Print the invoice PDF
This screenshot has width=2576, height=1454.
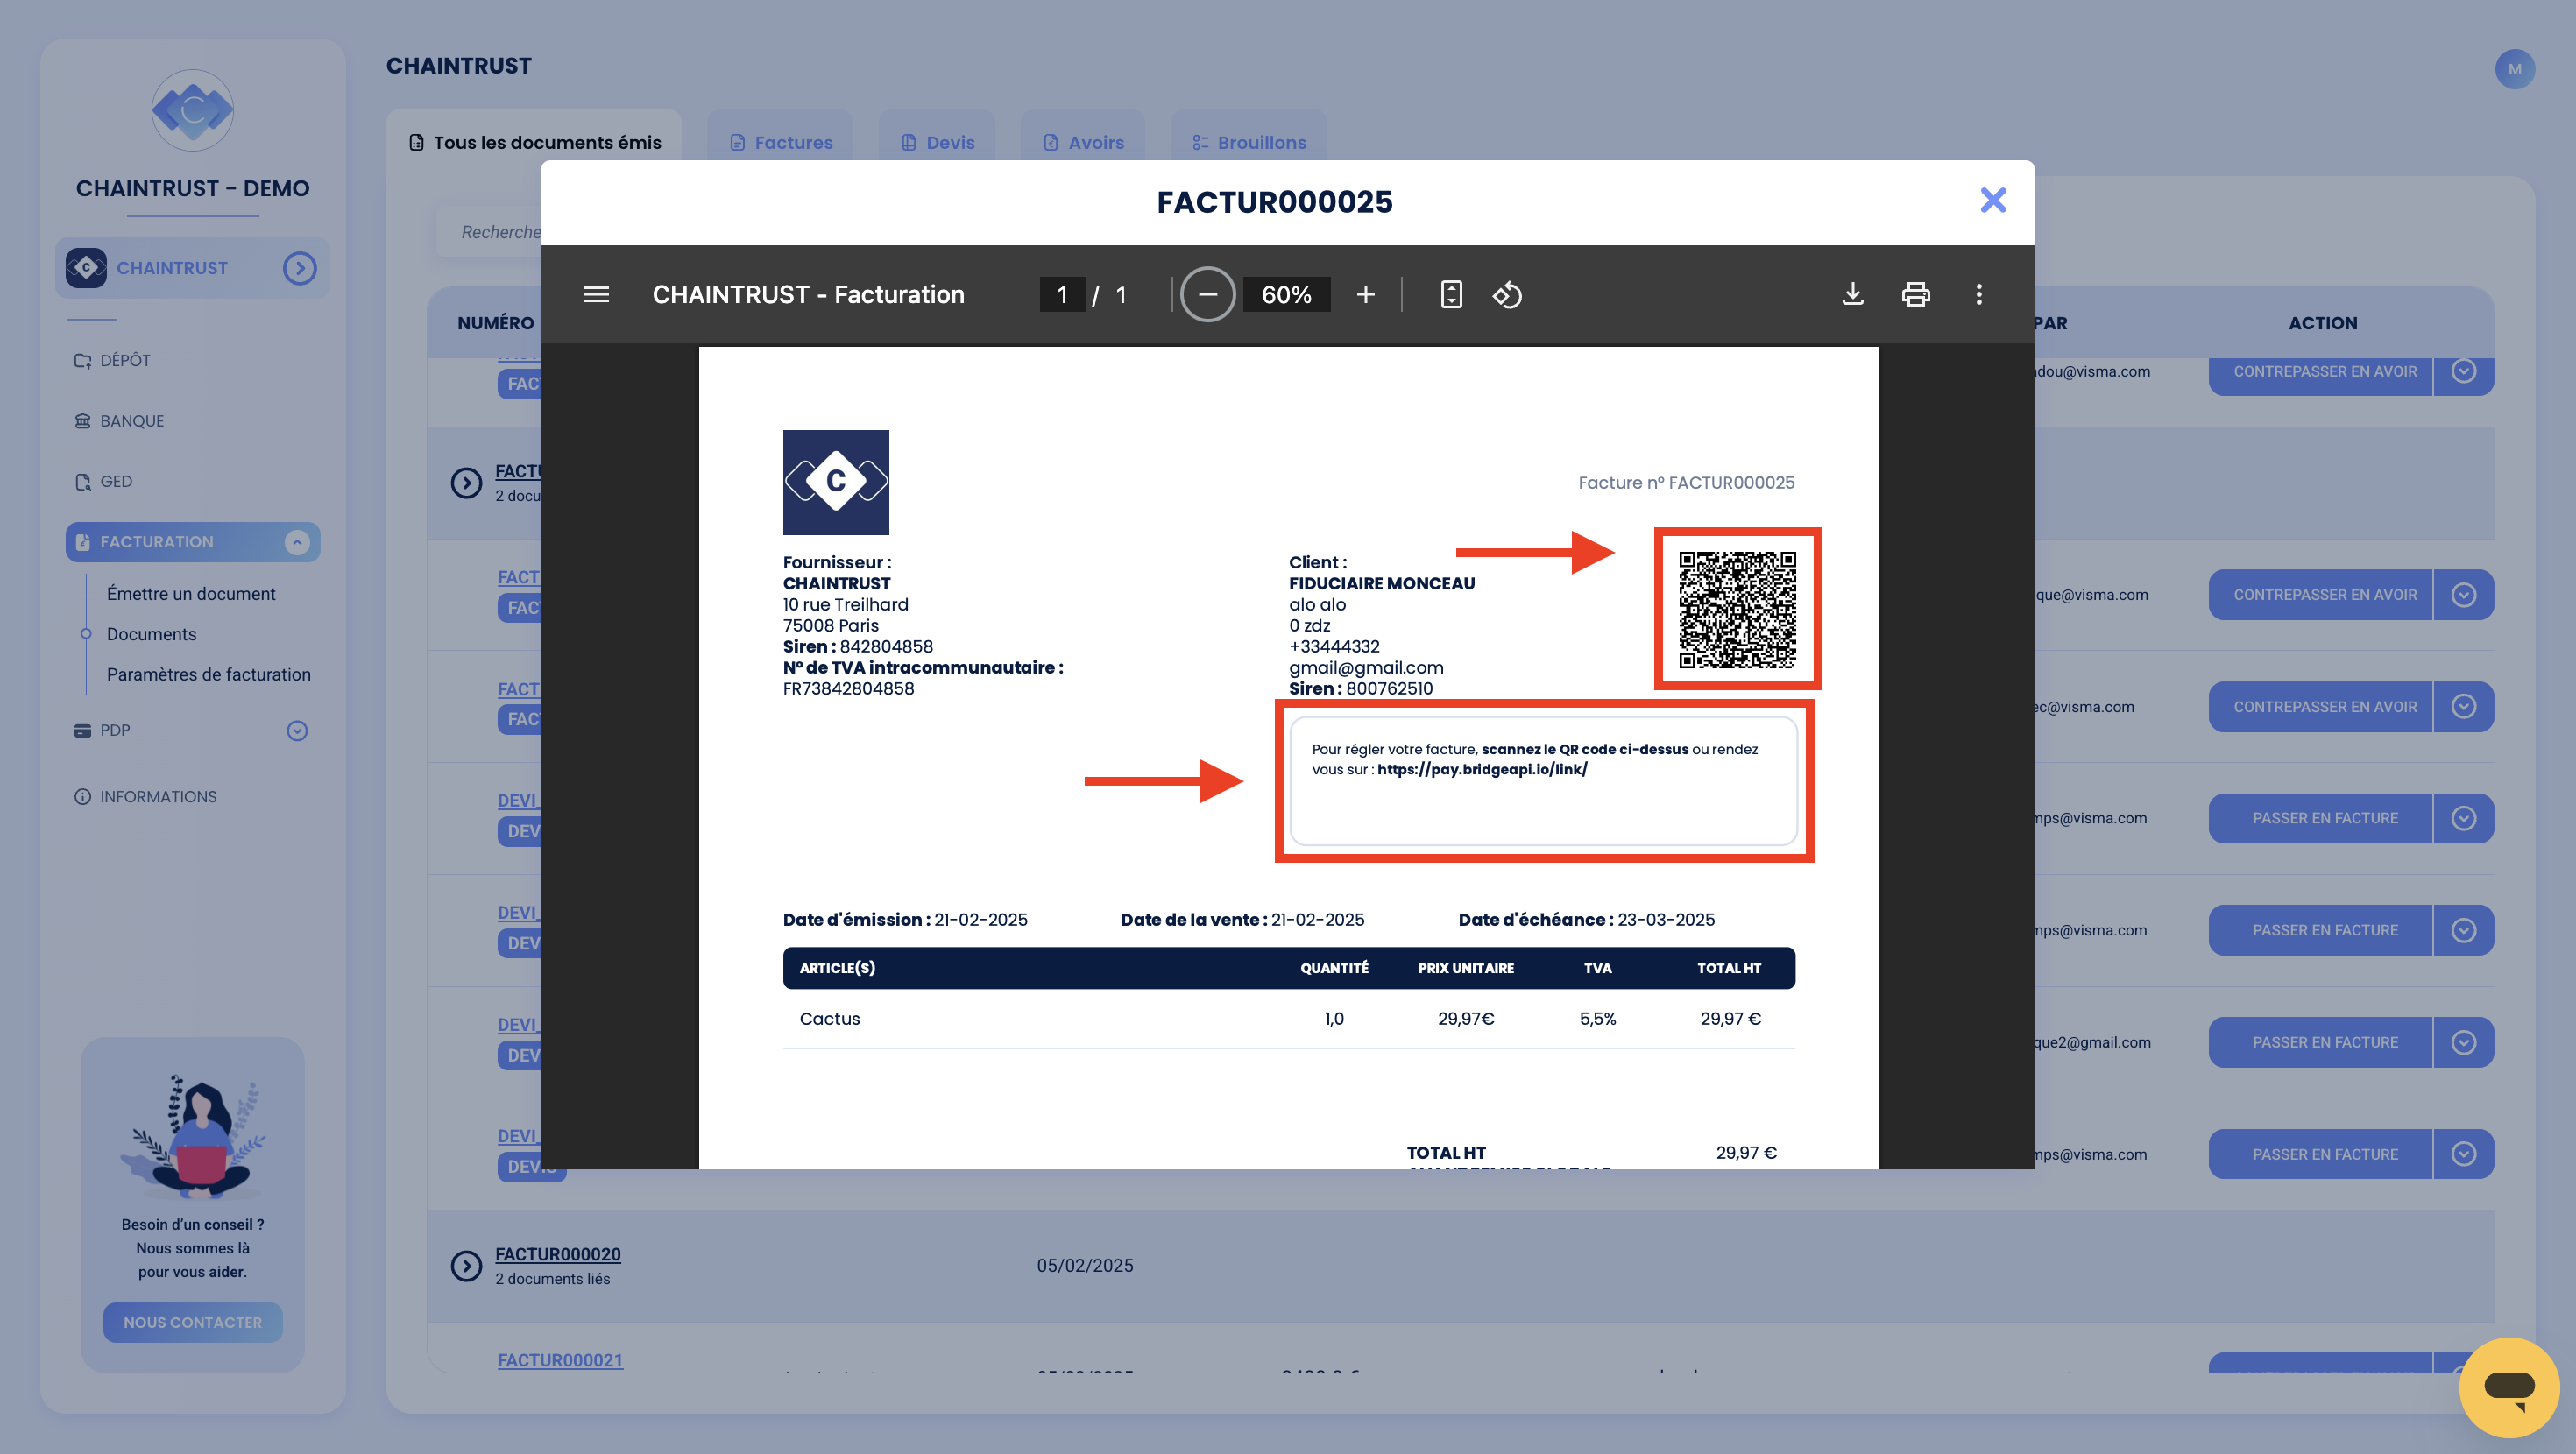[1915, 294]
